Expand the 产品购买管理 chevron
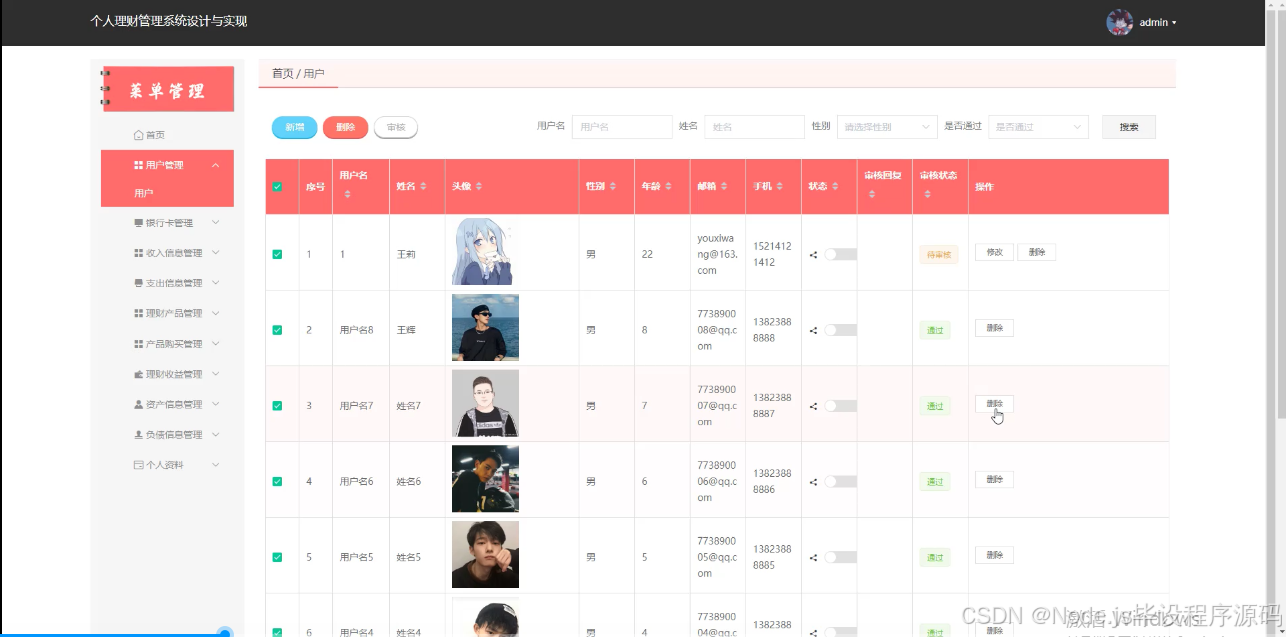This screenshot has height=637, width=1286. click(216, 344)
